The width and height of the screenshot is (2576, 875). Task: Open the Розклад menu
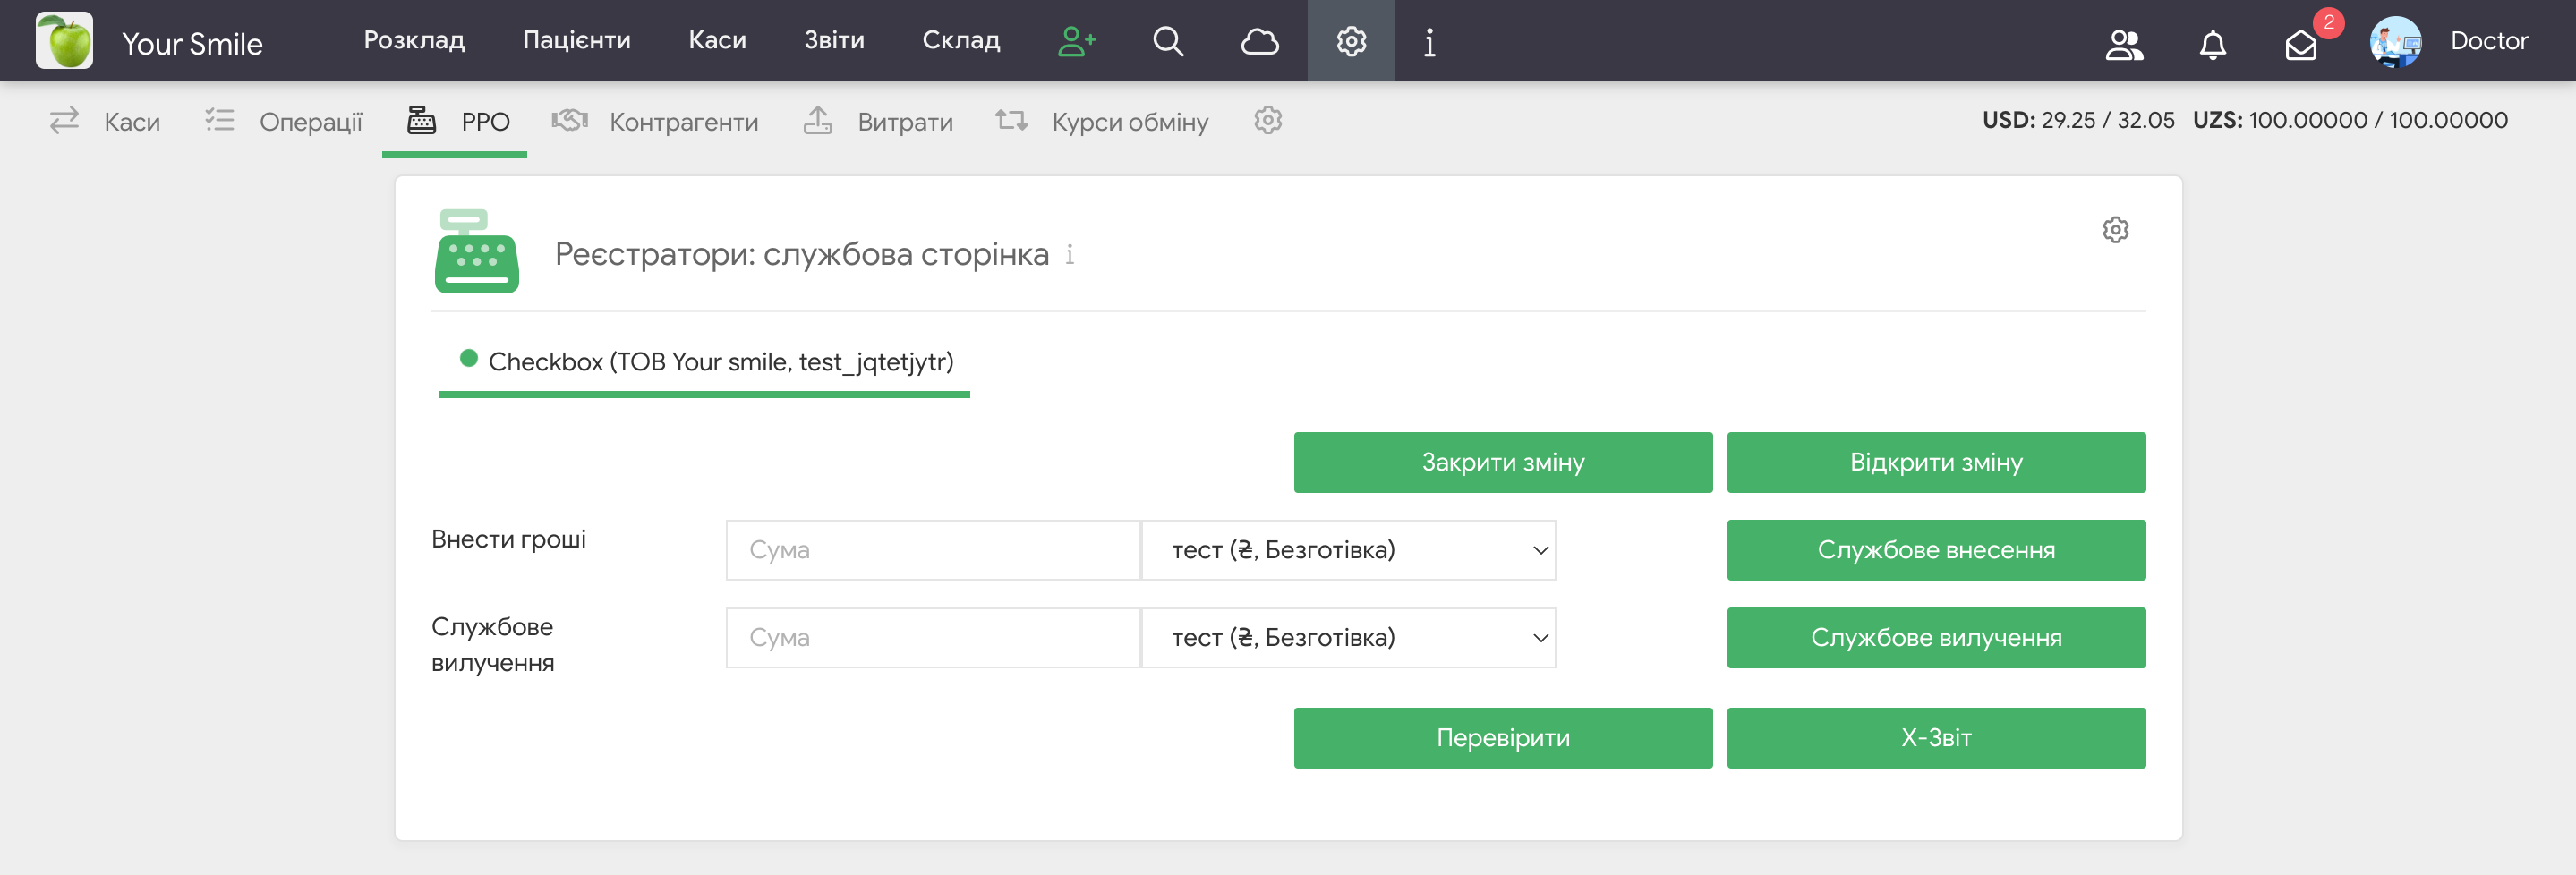pos(414,40)
